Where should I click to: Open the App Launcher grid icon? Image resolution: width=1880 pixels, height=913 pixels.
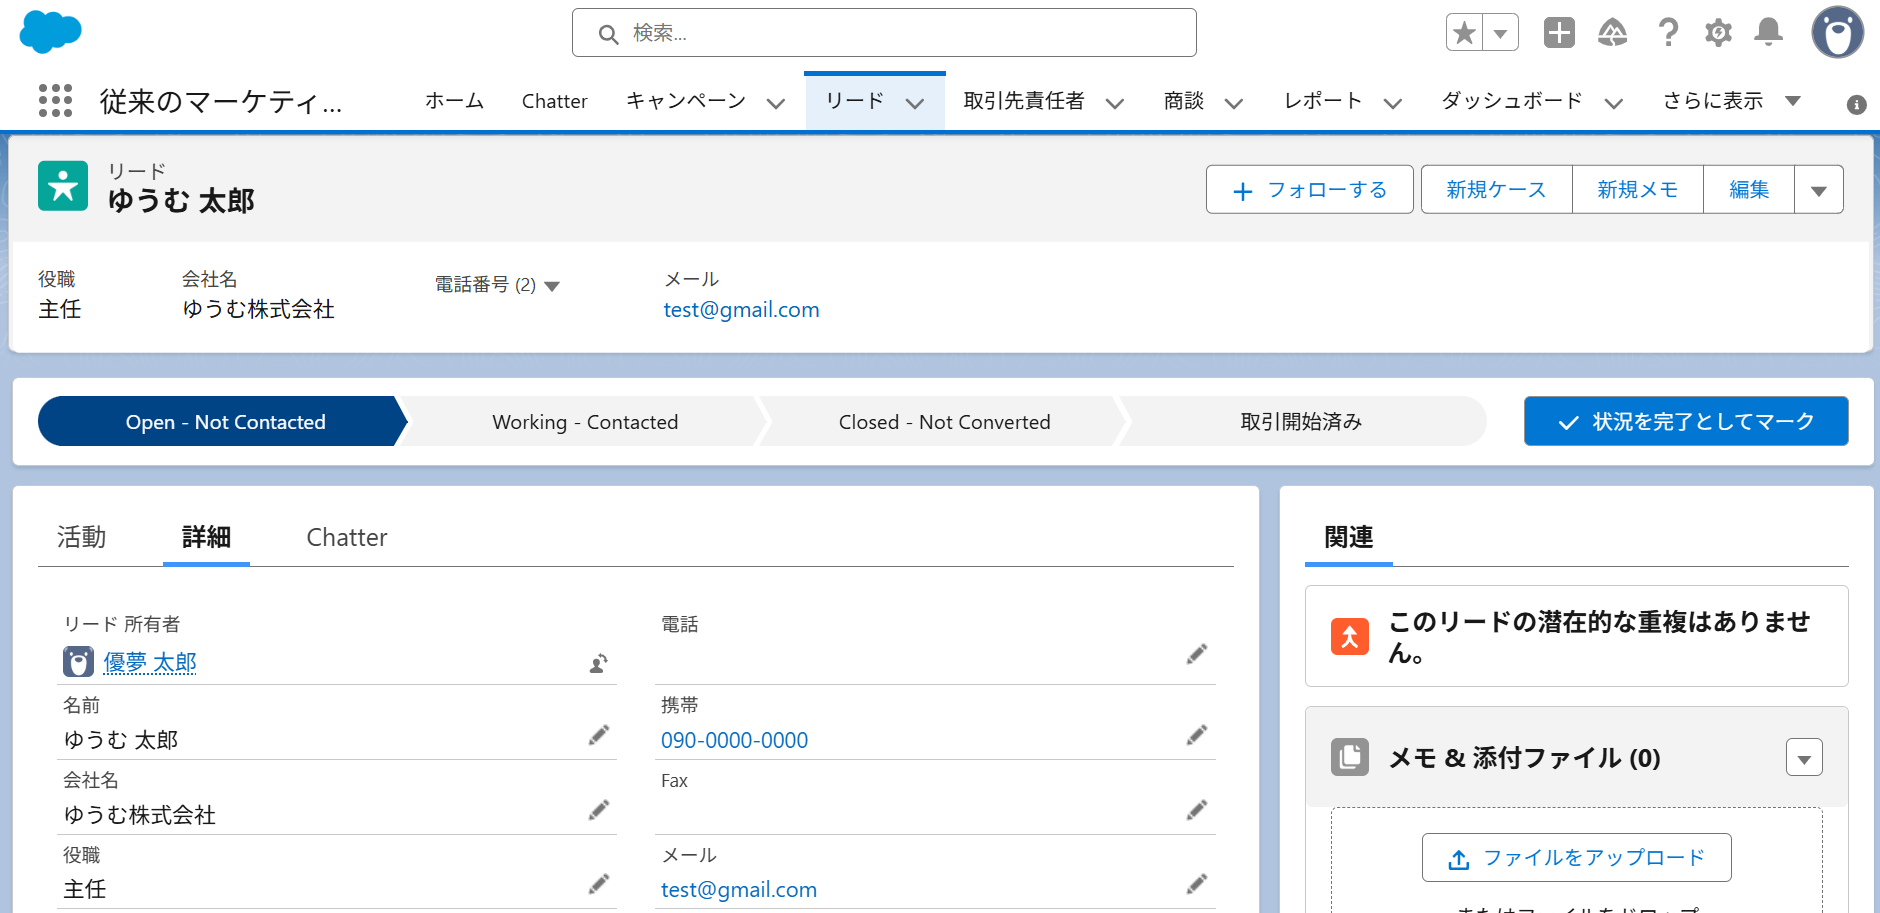pyautogui.click(x=55, y=100)
